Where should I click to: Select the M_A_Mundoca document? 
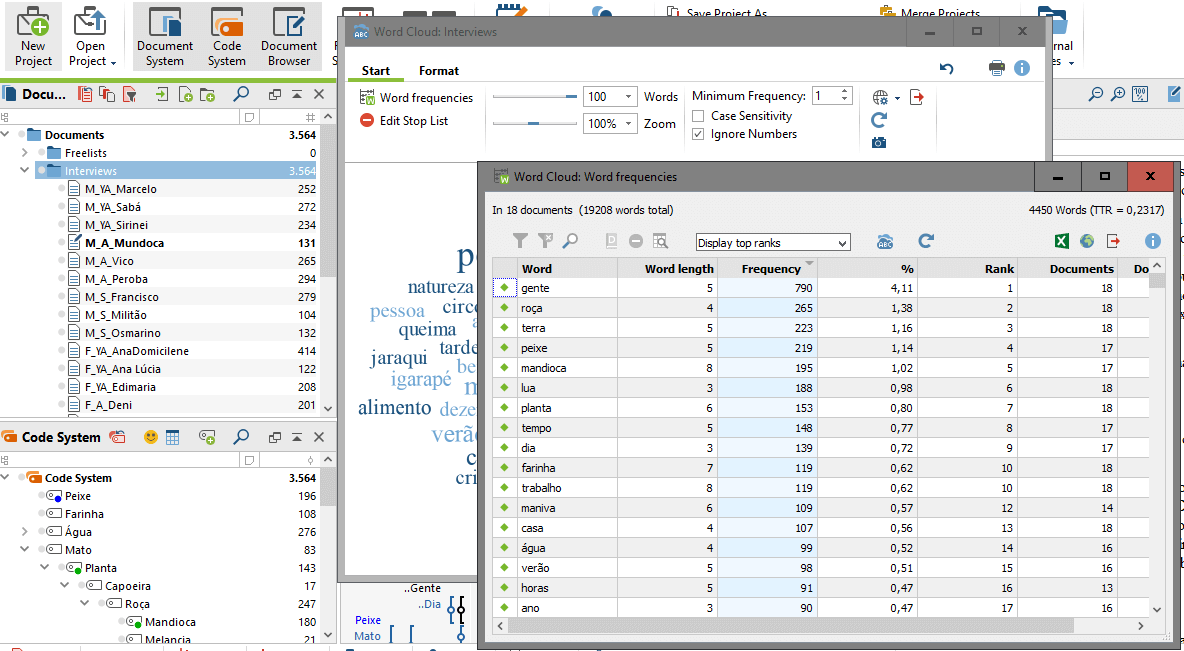125,243
